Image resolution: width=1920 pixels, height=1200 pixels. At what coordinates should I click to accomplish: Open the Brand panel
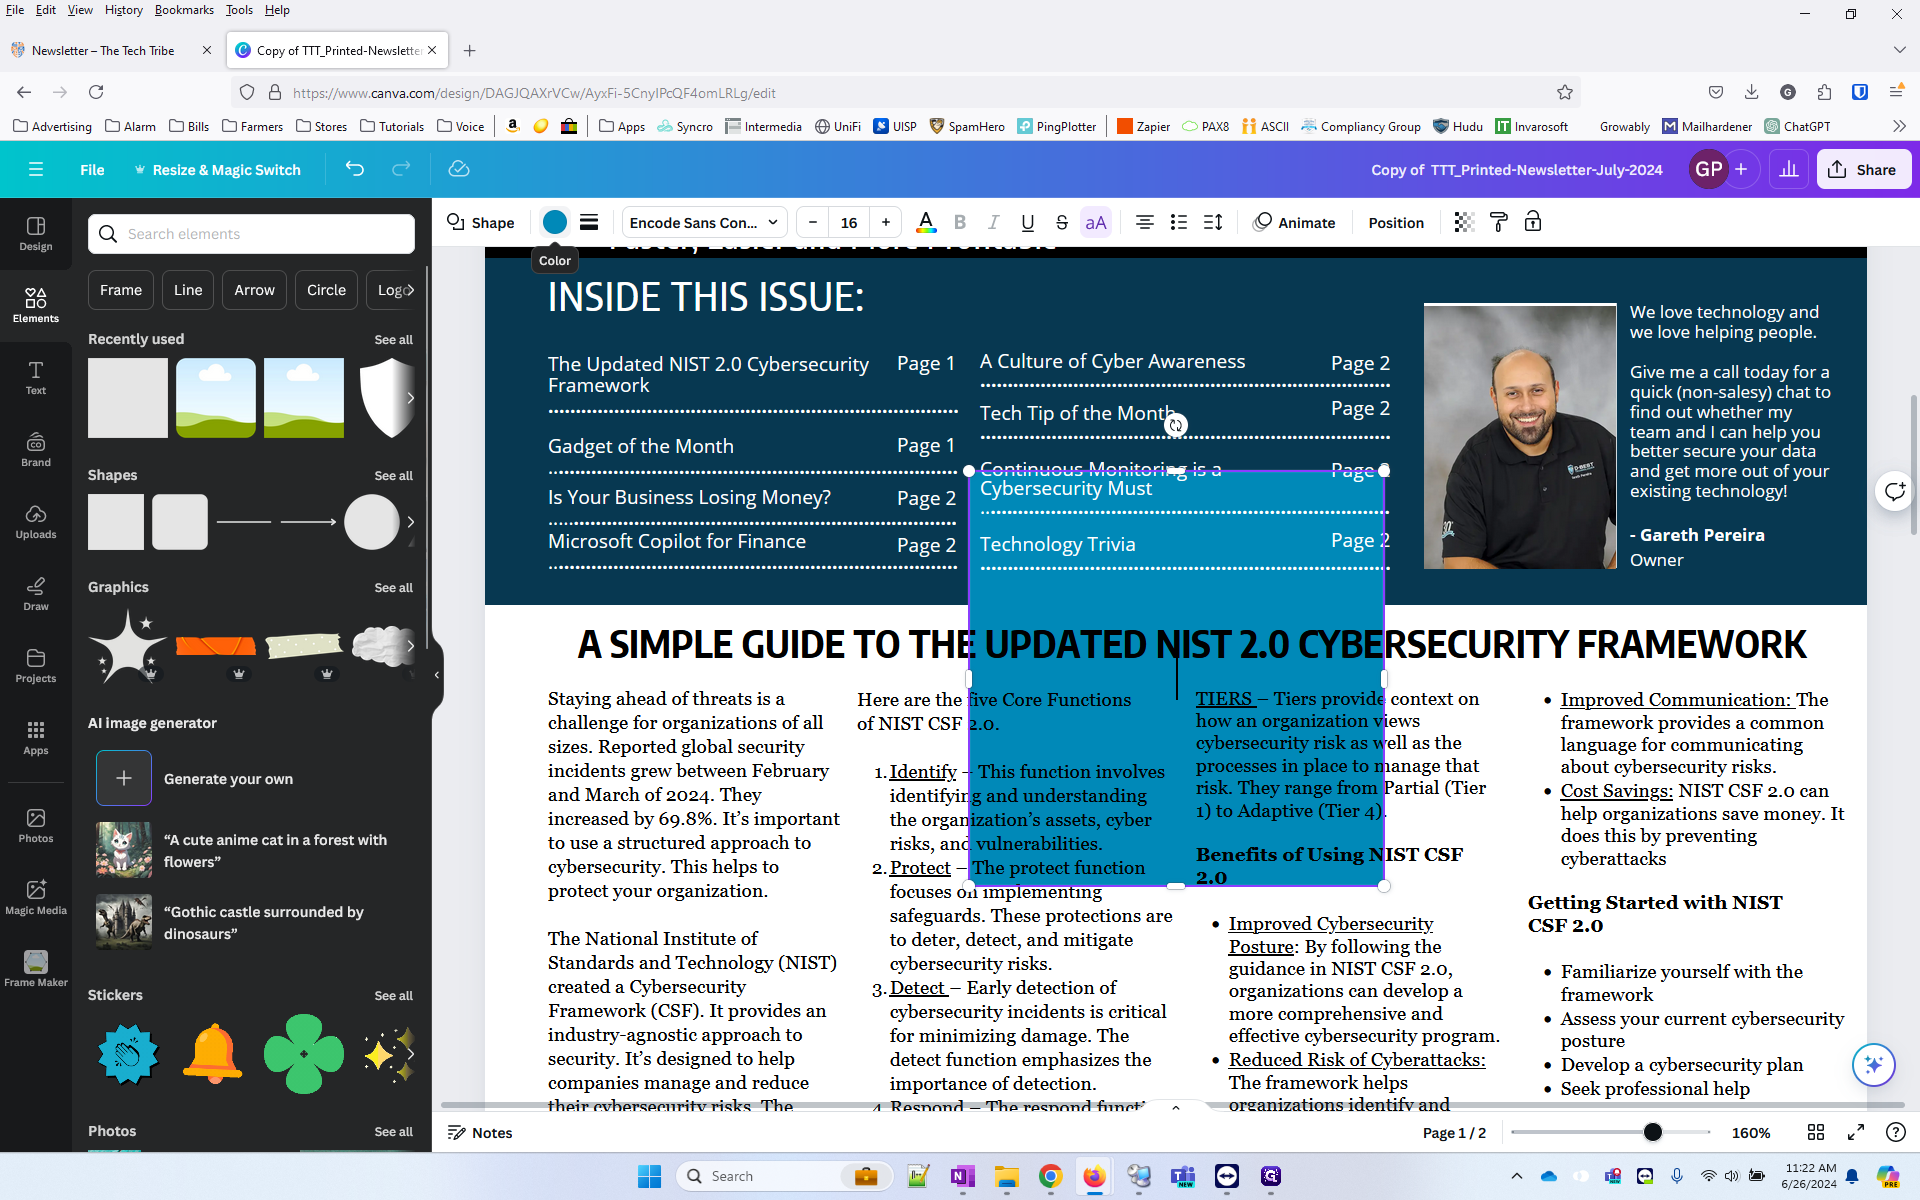click(x=36, y=450)
